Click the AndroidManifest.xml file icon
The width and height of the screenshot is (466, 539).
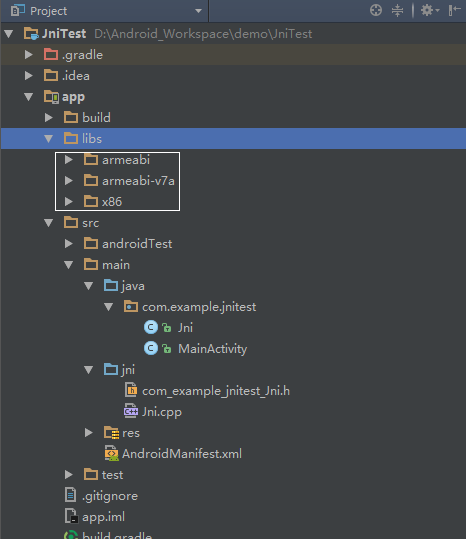pyautogui.click(x=111, y=453)
